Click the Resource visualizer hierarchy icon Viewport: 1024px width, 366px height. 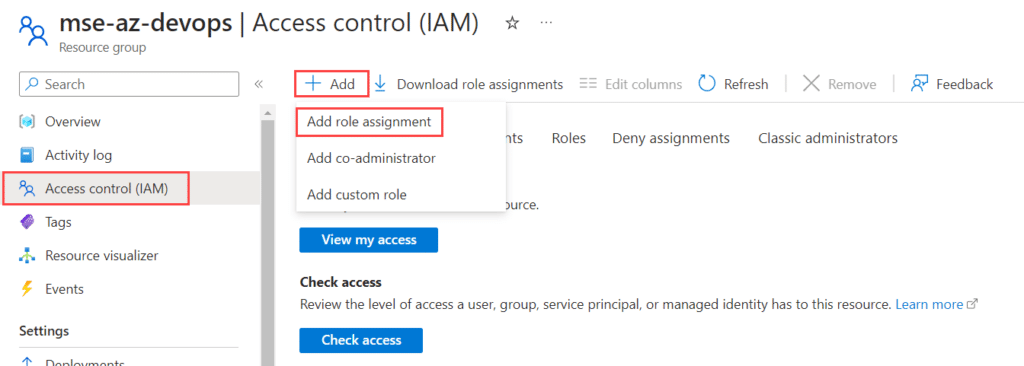(x=27, y=256)
